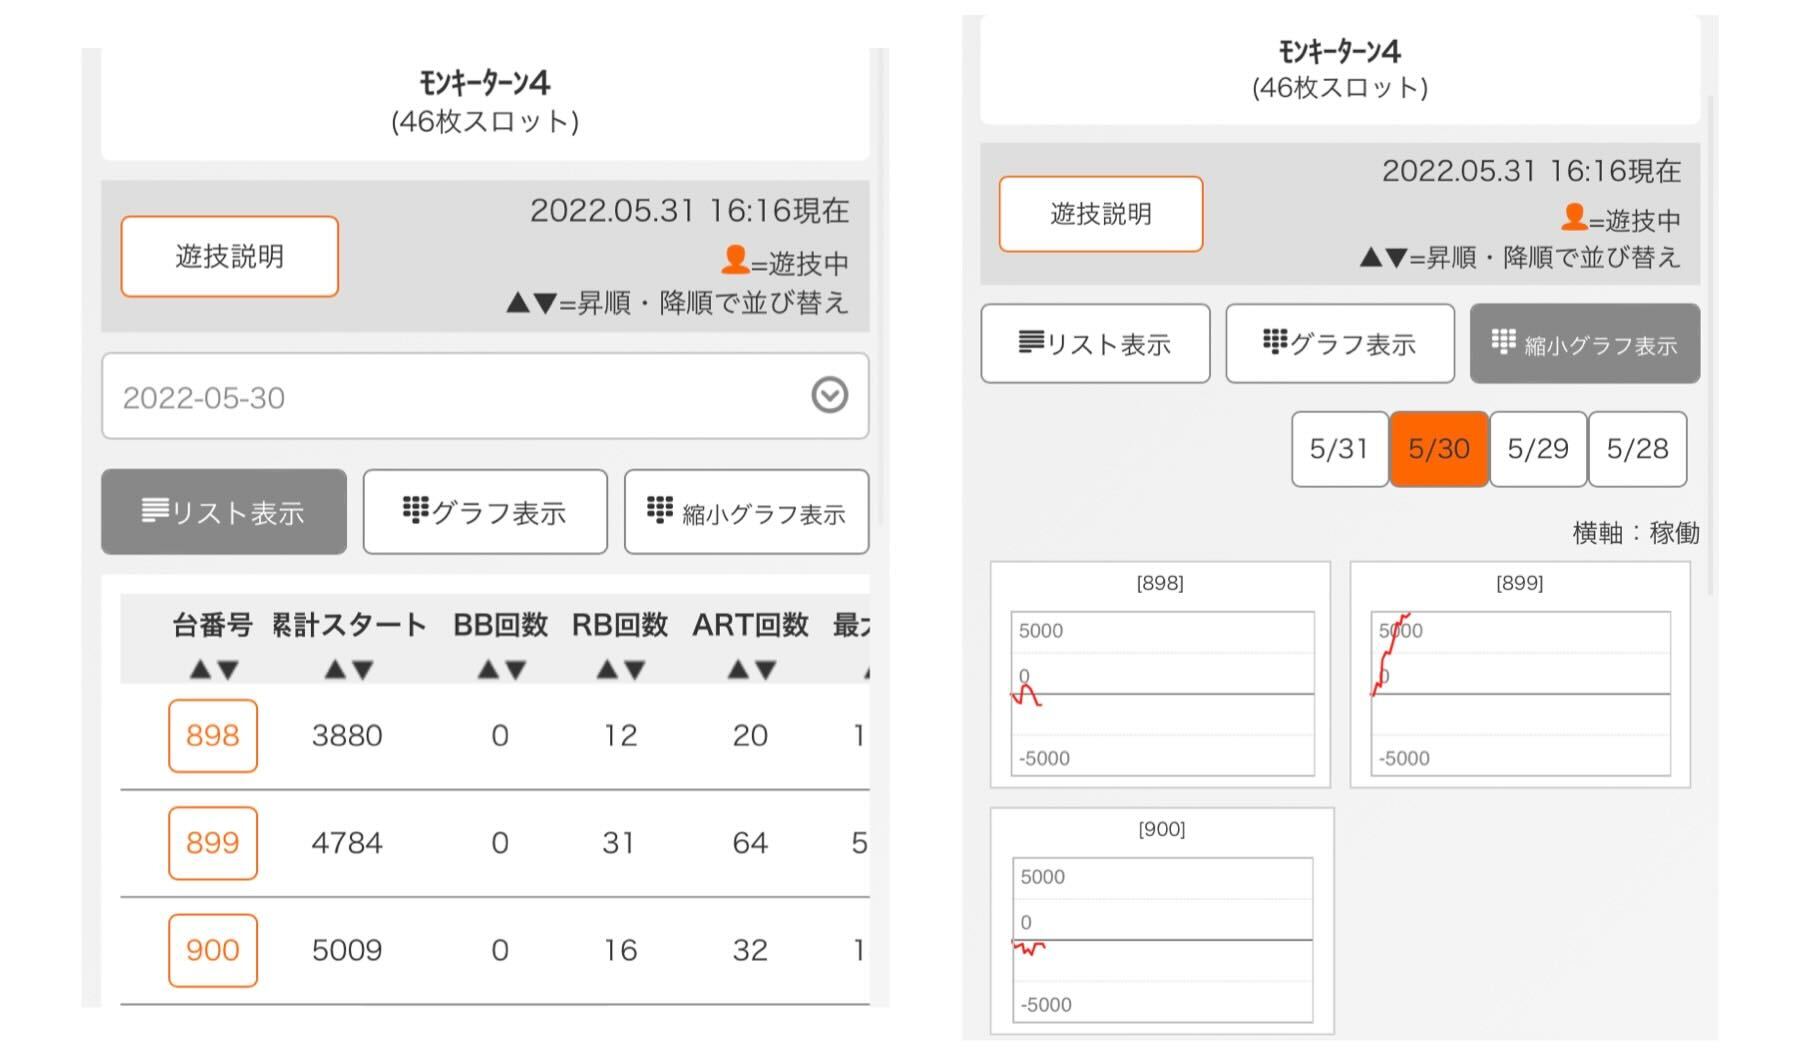Expand the 2022-05-30 date dropdown
The width and height of the screenshot is (1800, 1058).
[485, 396]
